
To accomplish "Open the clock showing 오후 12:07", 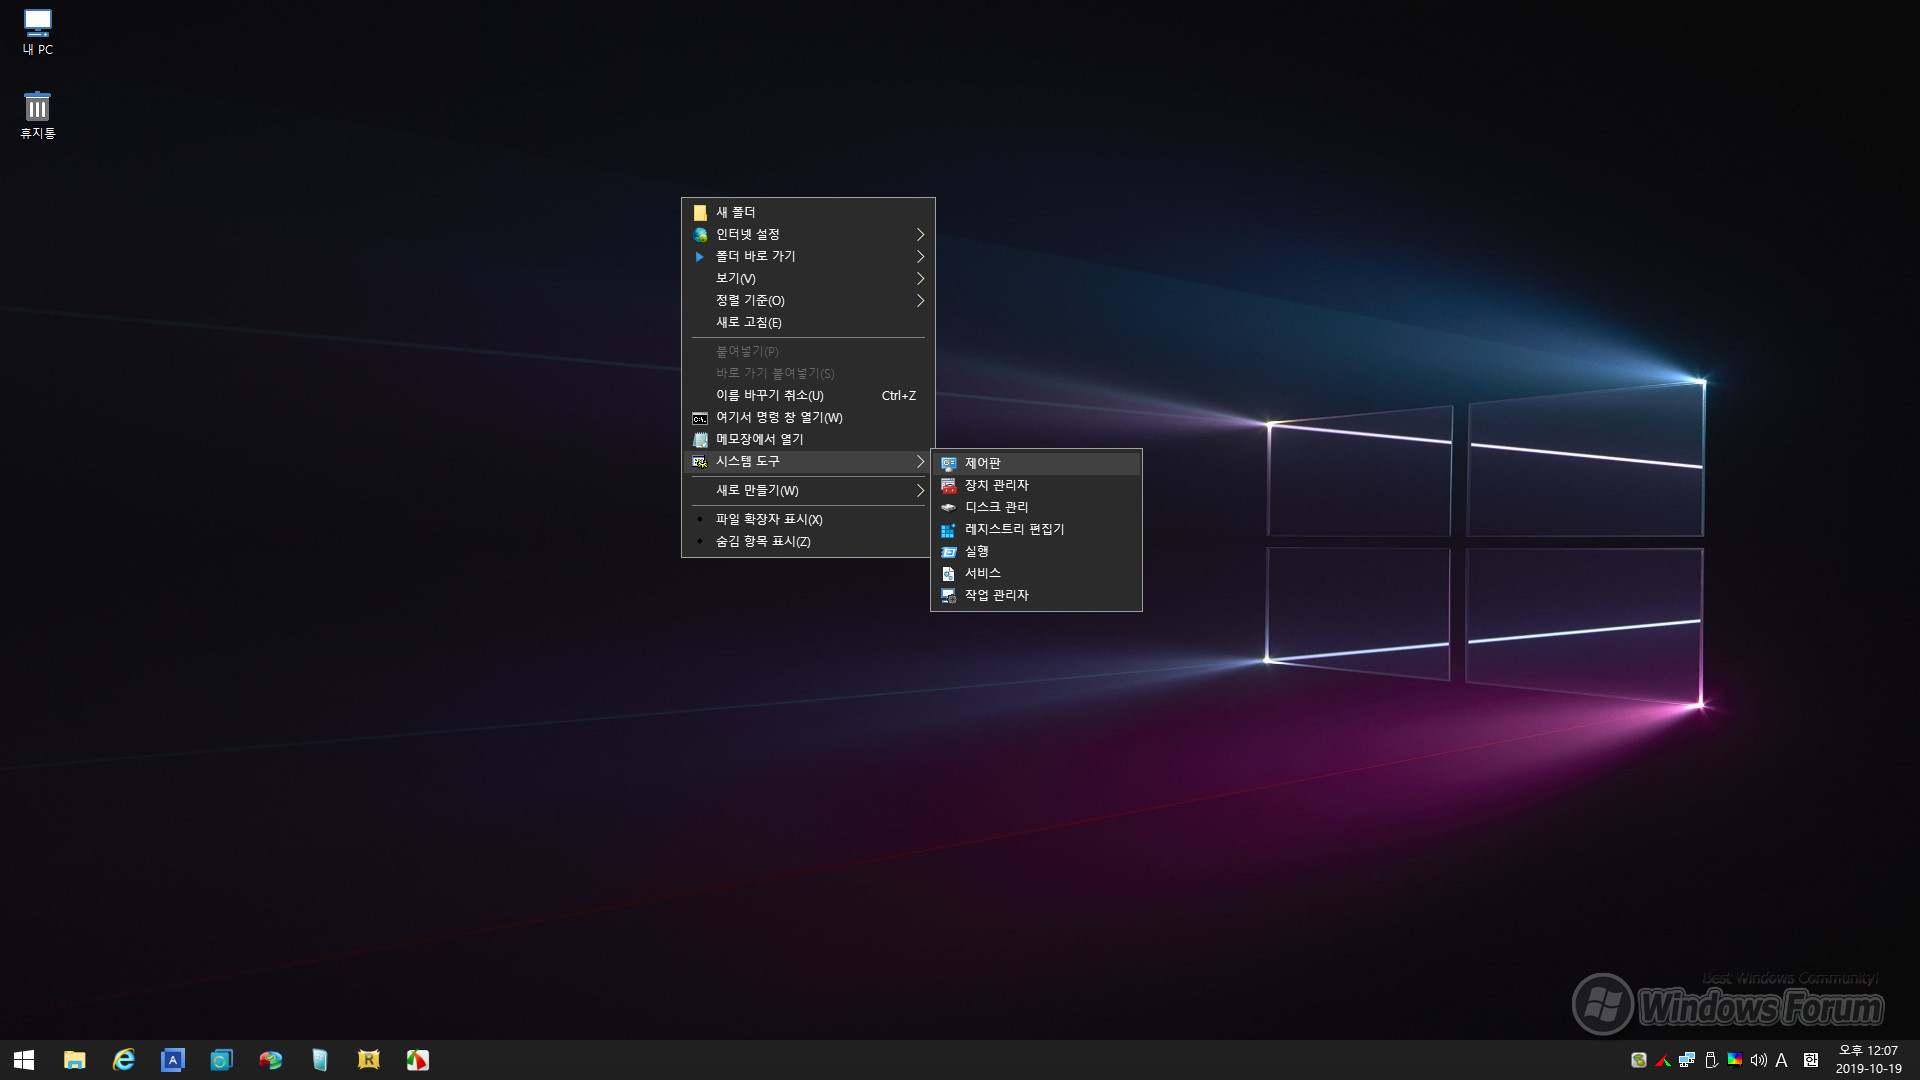I will [1869, 1060].
